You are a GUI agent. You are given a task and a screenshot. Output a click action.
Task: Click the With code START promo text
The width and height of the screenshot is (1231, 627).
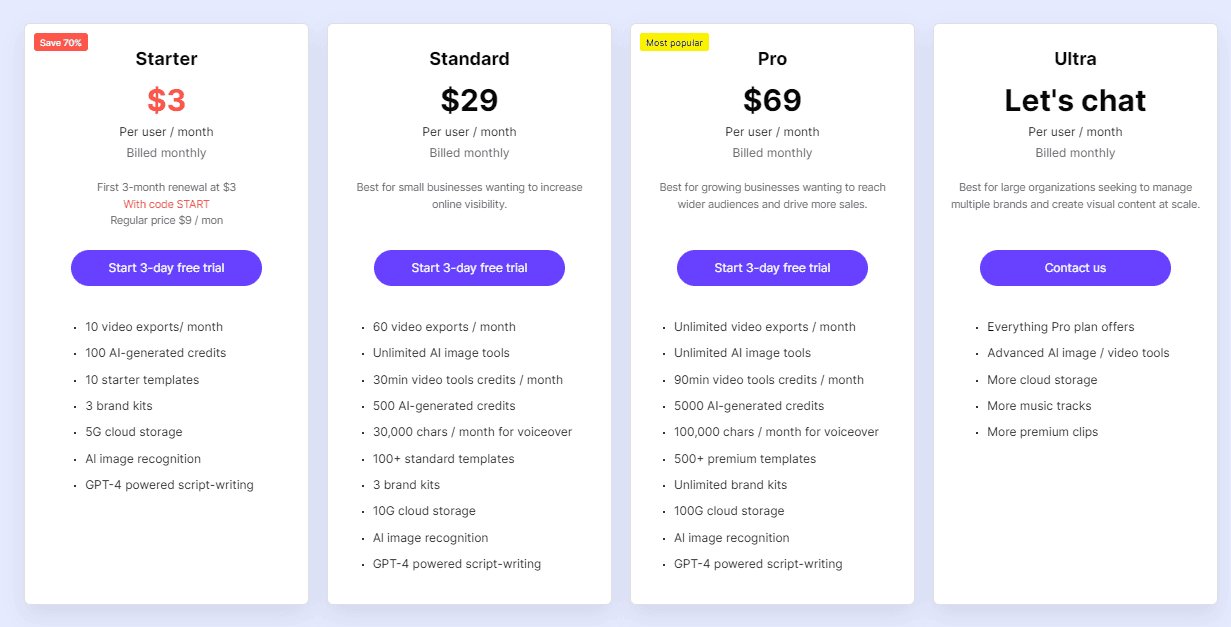[166, 203]
